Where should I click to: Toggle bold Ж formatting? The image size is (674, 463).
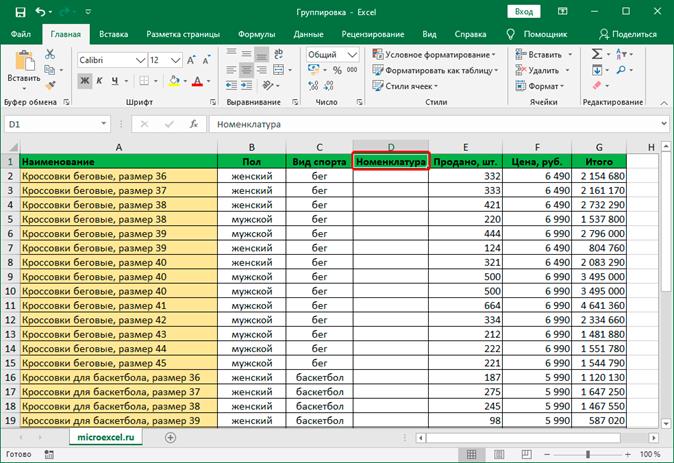point(85,81)
